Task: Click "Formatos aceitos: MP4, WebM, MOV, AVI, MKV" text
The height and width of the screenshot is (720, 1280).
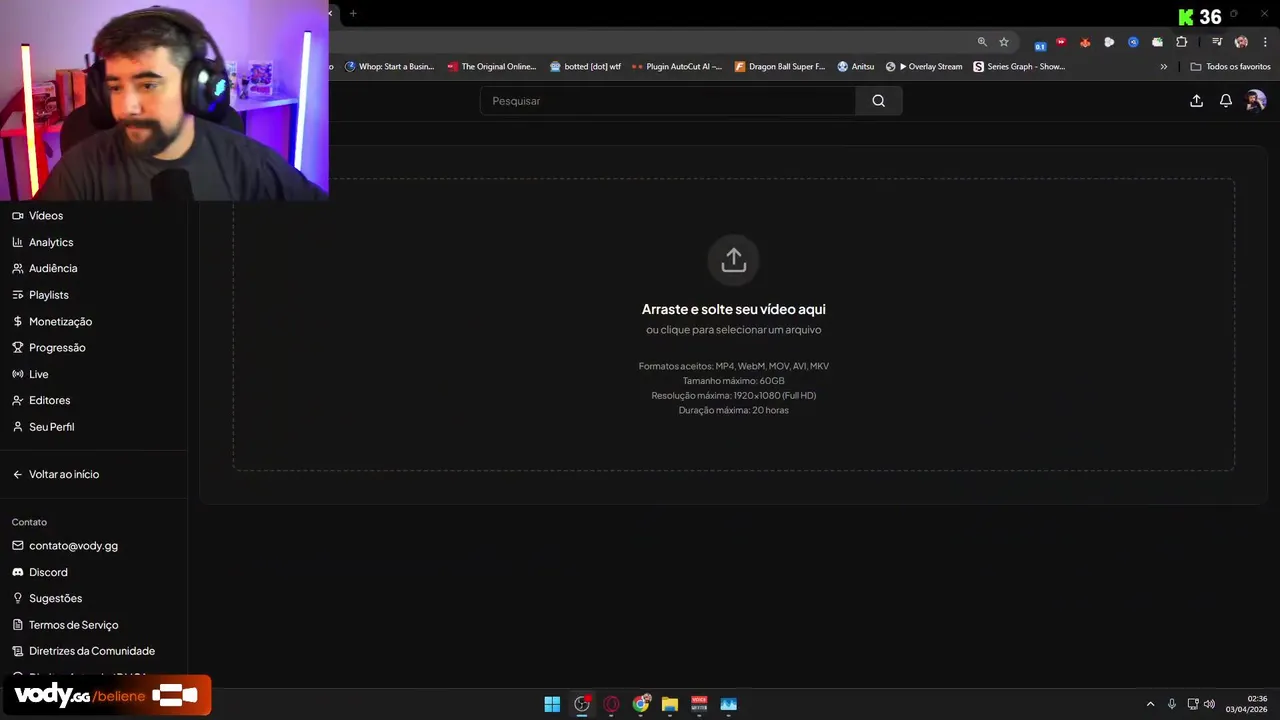Action: (734, 366)
